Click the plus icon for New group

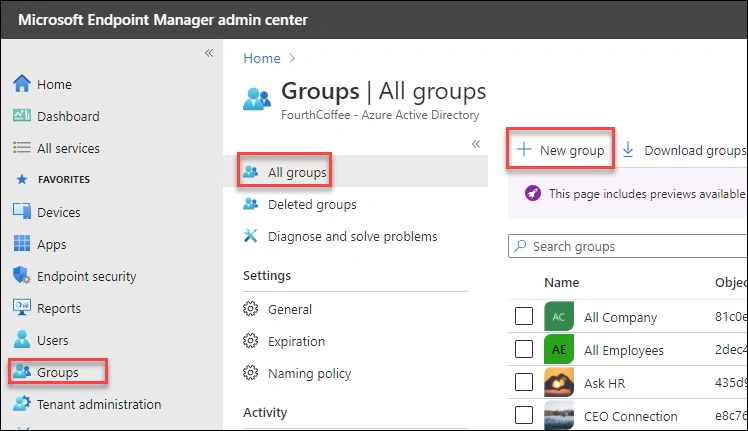point(524,149)
